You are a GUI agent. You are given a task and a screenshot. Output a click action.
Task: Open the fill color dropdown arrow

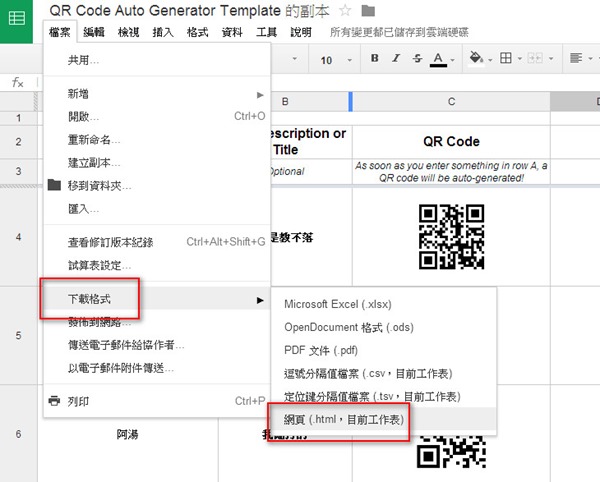[x=490, y=60]
